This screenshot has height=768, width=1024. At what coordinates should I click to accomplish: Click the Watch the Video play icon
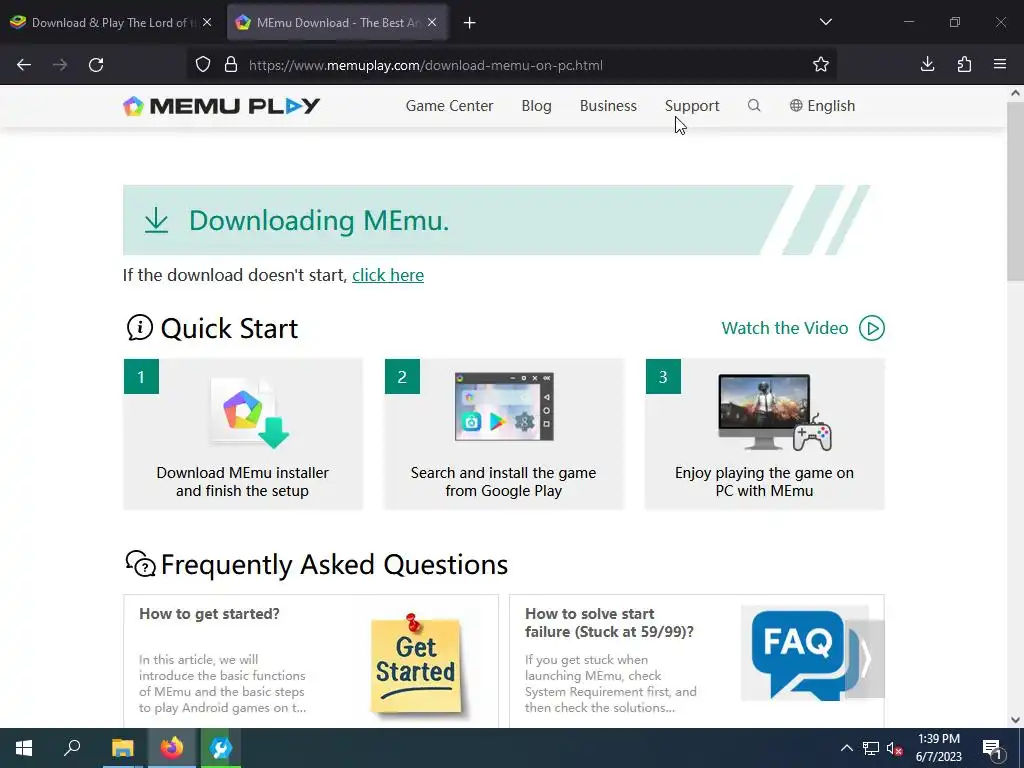tap(872, 328)
